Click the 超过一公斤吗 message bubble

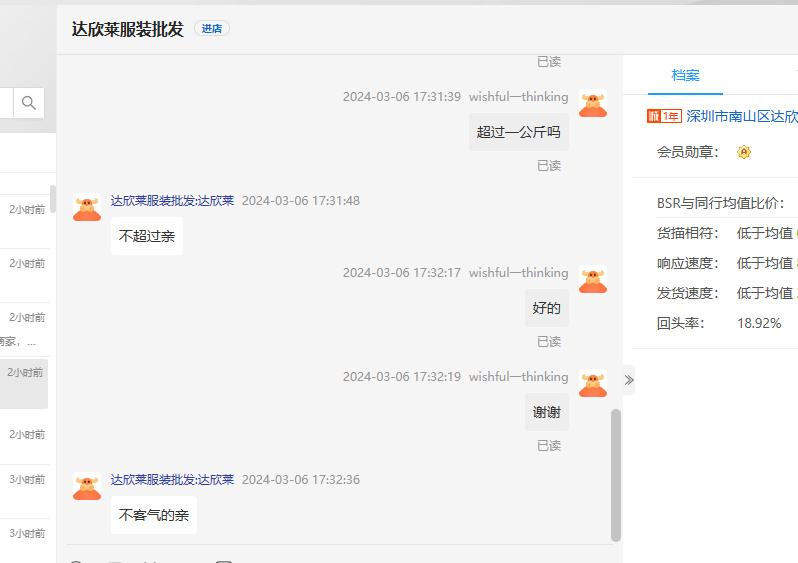(x=518, y=132)
